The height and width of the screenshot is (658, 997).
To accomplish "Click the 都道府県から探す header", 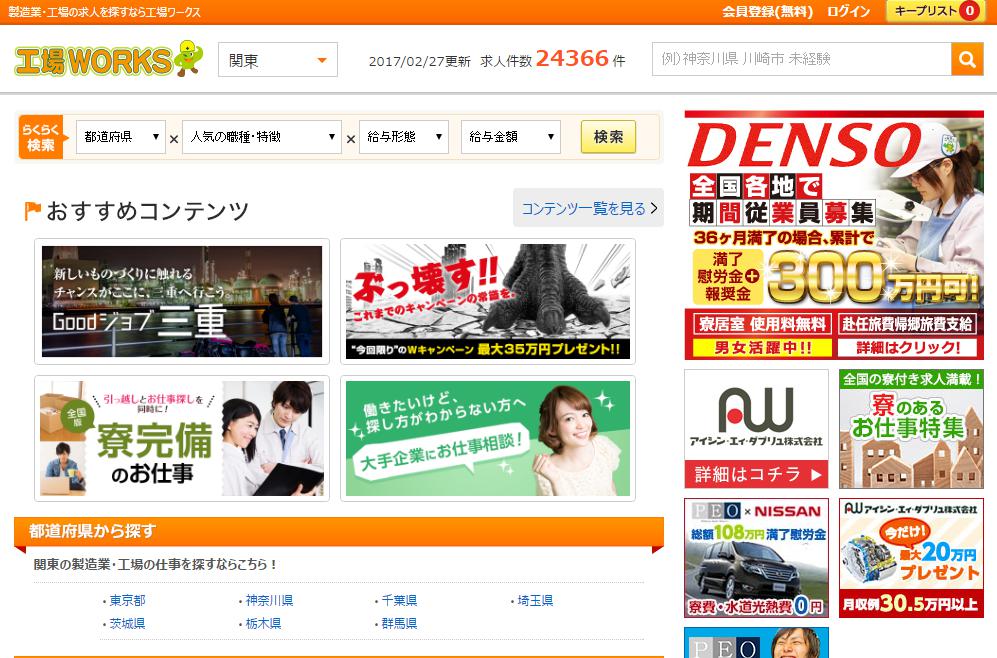I will pos(339,531).
